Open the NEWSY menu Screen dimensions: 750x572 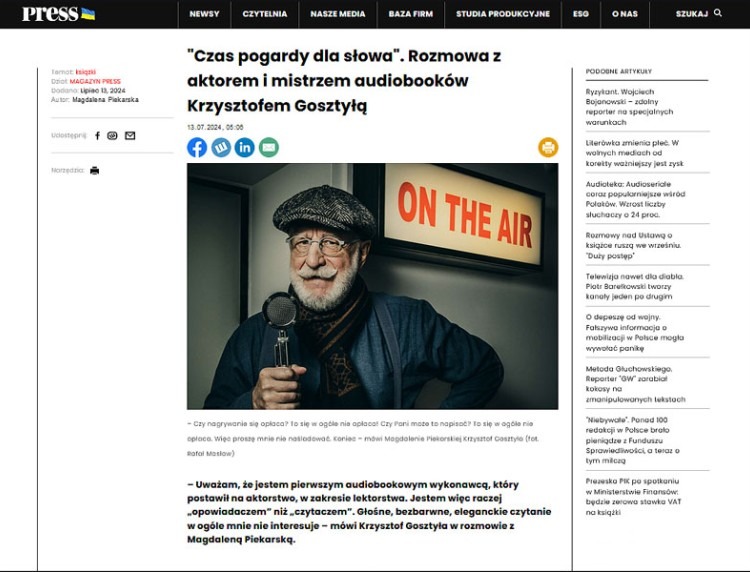pyautogui.click(x=204, y=14)
